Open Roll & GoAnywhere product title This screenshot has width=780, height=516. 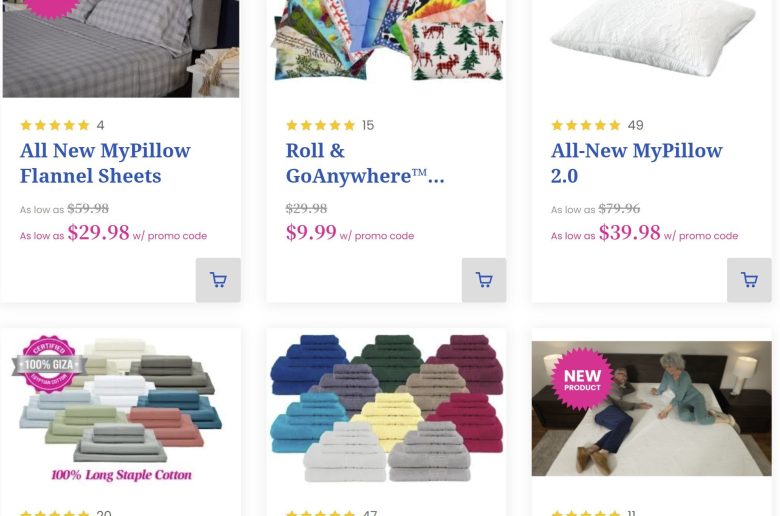click(365, 163)
